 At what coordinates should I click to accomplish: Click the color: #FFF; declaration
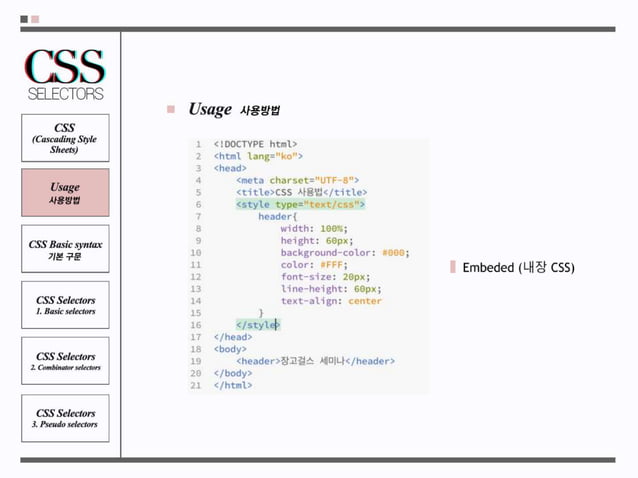click(314, 265)
